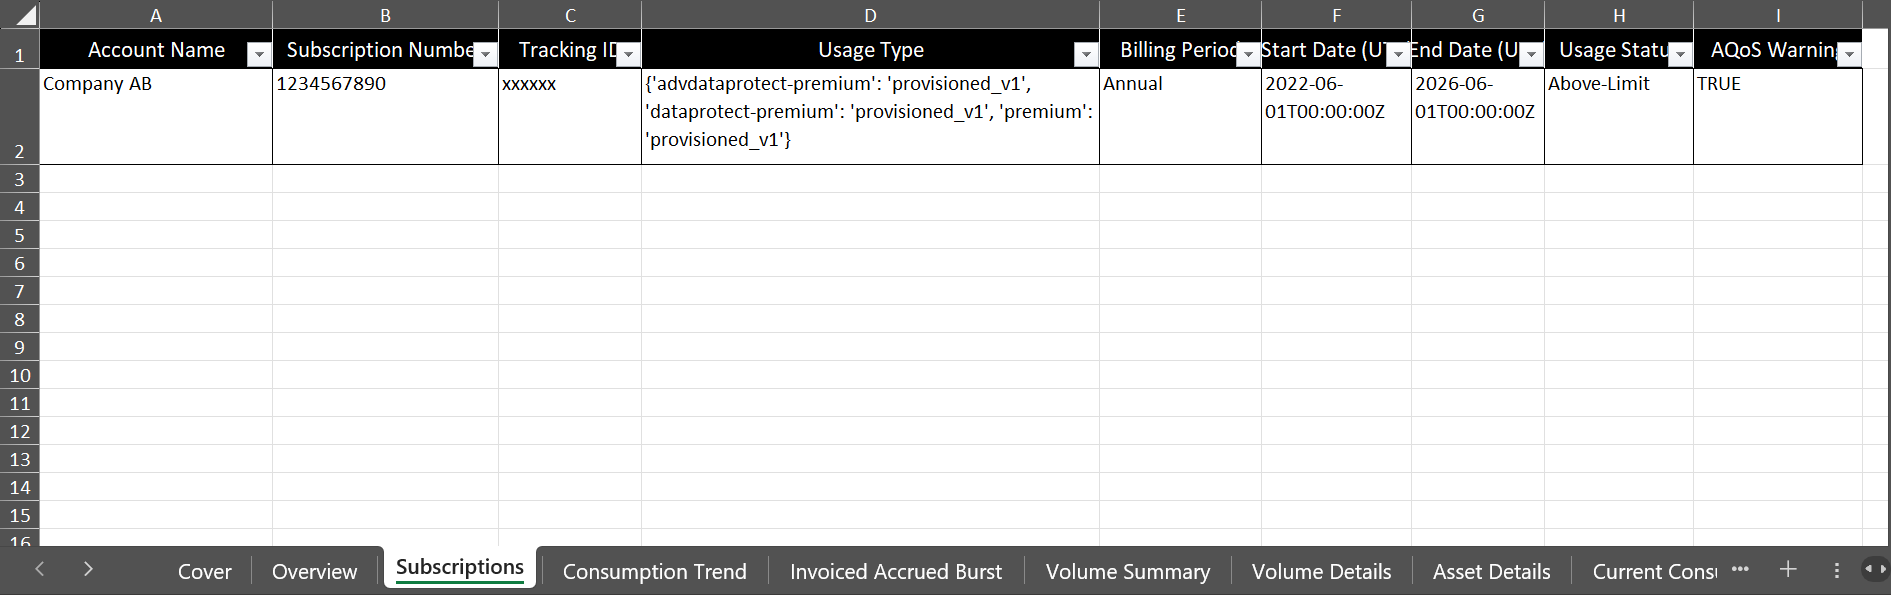Select the cell containing Company AB
Viewport: 1891px width, 595px height.
coord(156,116)
